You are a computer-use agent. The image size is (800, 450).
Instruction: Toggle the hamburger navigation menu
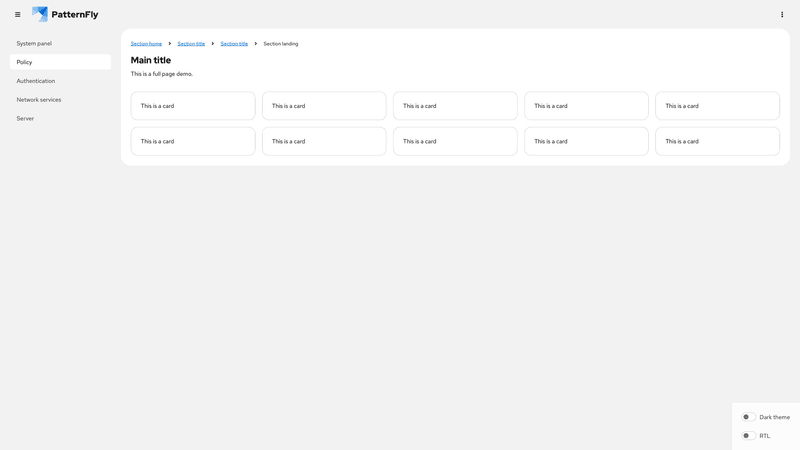[18, 15]
